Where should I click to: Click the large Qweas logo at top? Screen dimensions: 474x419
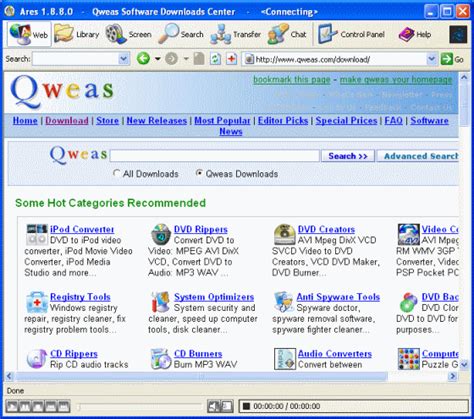62,91
